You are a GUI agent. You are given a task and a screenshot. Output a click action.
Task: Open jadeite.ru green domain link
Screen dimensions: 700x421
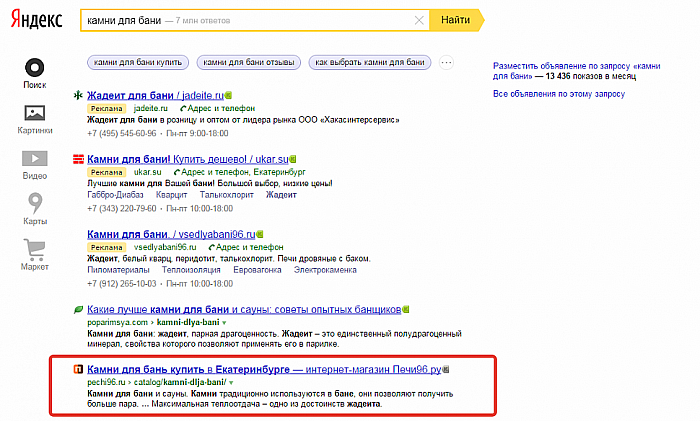click(x=151, y=108)
